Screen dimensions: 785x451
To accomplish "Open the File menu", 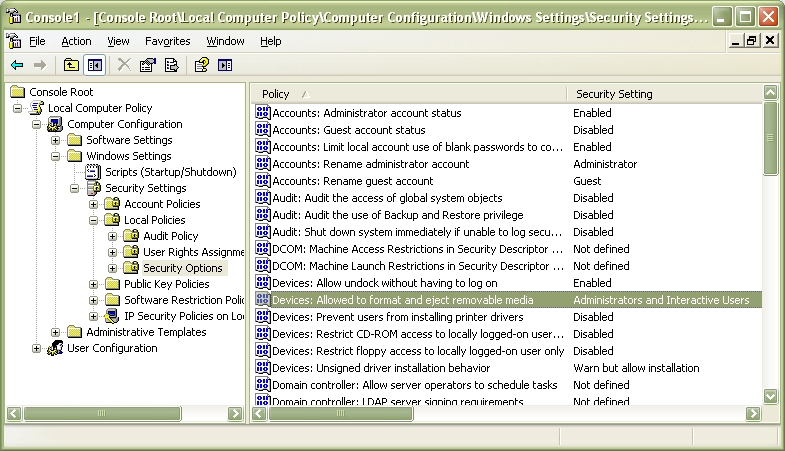I will click(37, 41).
